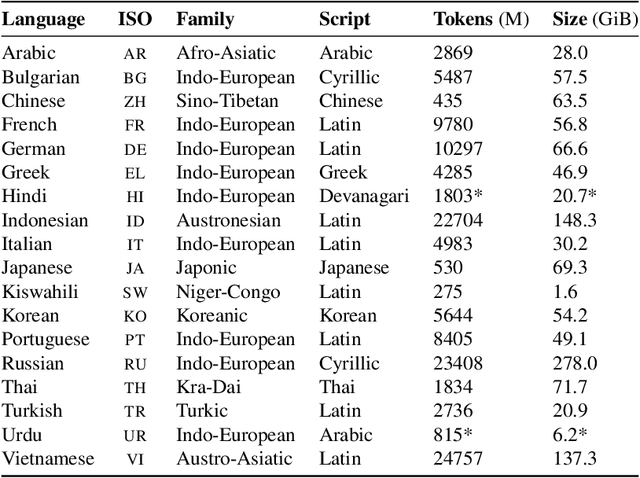Select the Tokens (M) column header

pos(482,19)
